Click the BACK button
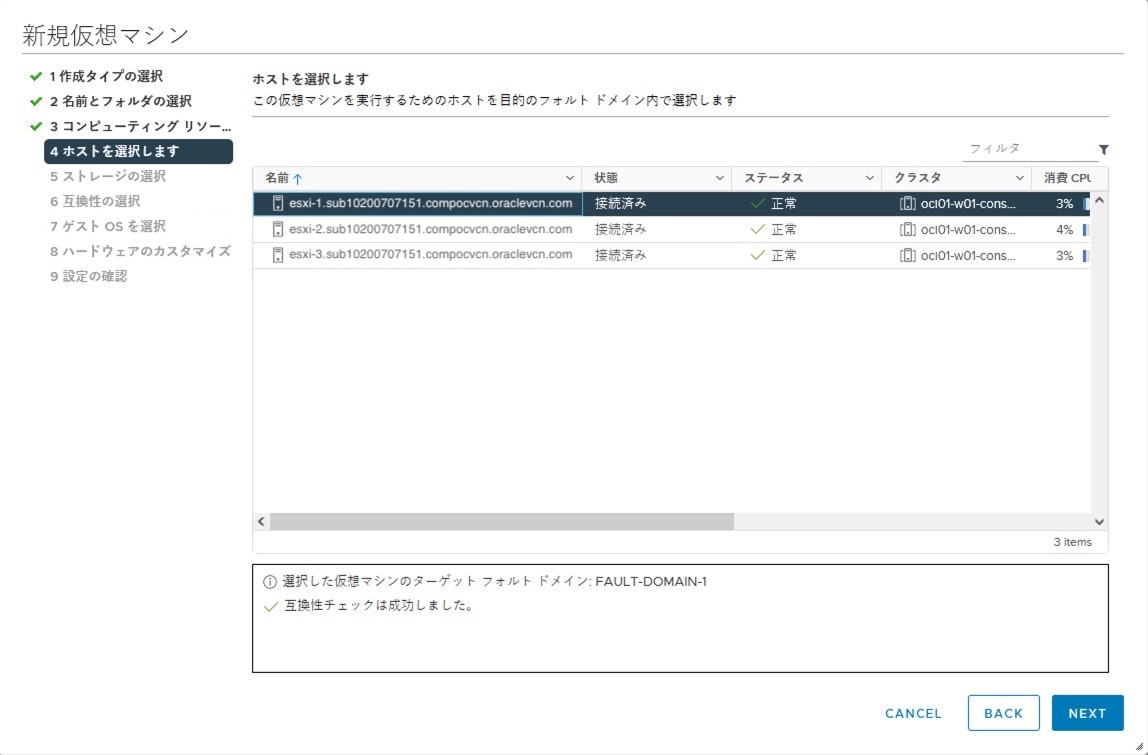 coord(1003,713)
